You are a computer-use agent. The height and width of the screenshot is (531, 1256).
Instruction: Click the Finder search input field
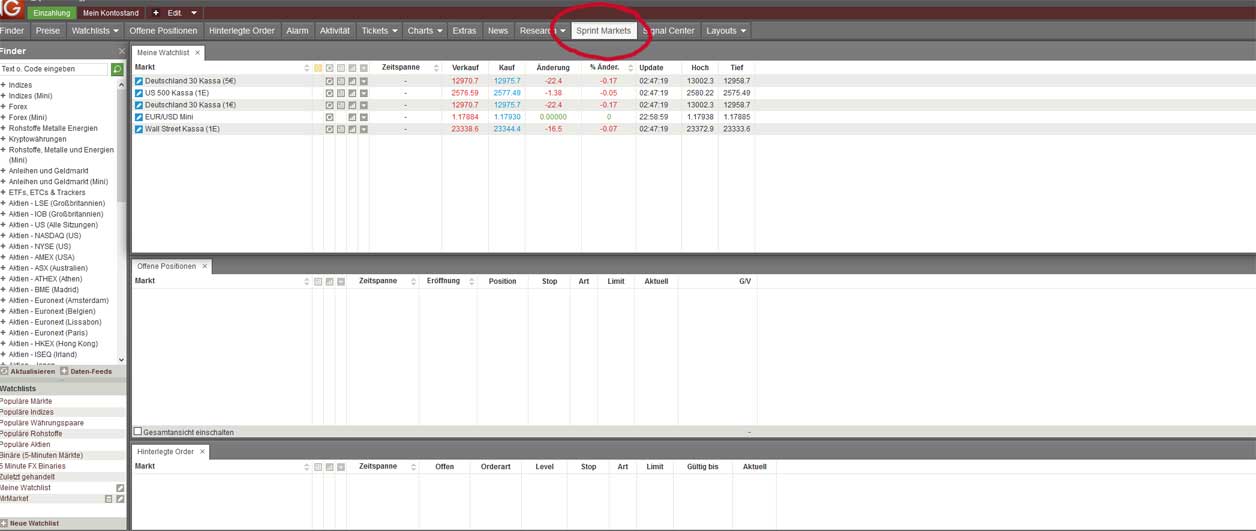(x=54, y=69)
